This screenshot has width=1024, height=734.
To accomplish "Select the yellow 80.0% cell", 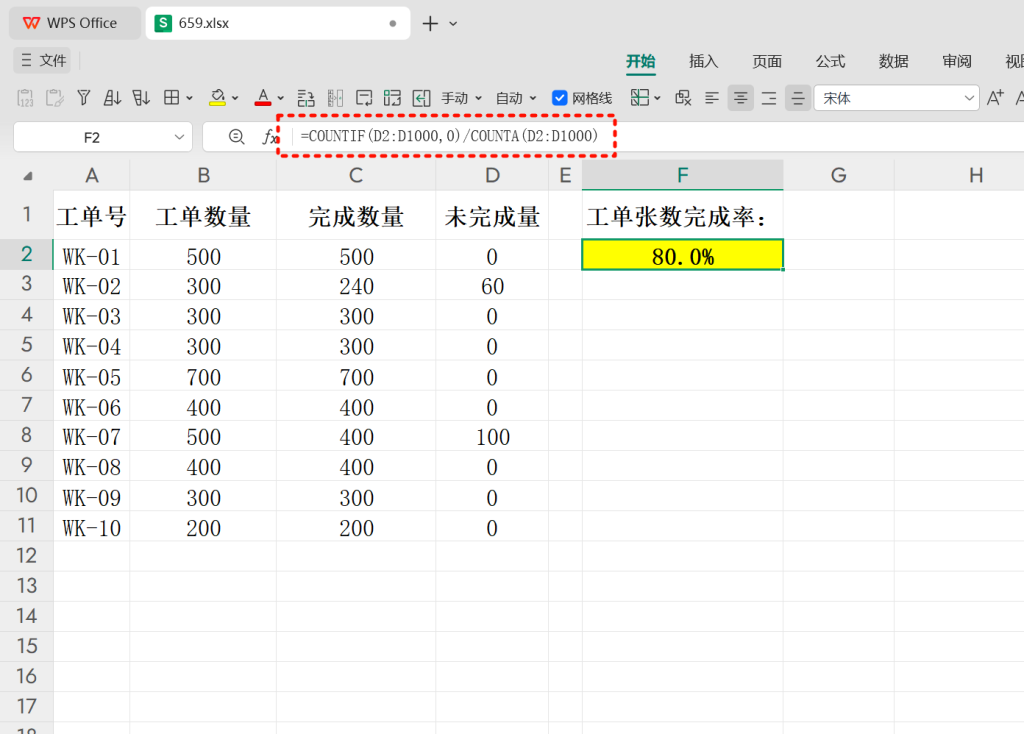I will (x=682, y=255).
